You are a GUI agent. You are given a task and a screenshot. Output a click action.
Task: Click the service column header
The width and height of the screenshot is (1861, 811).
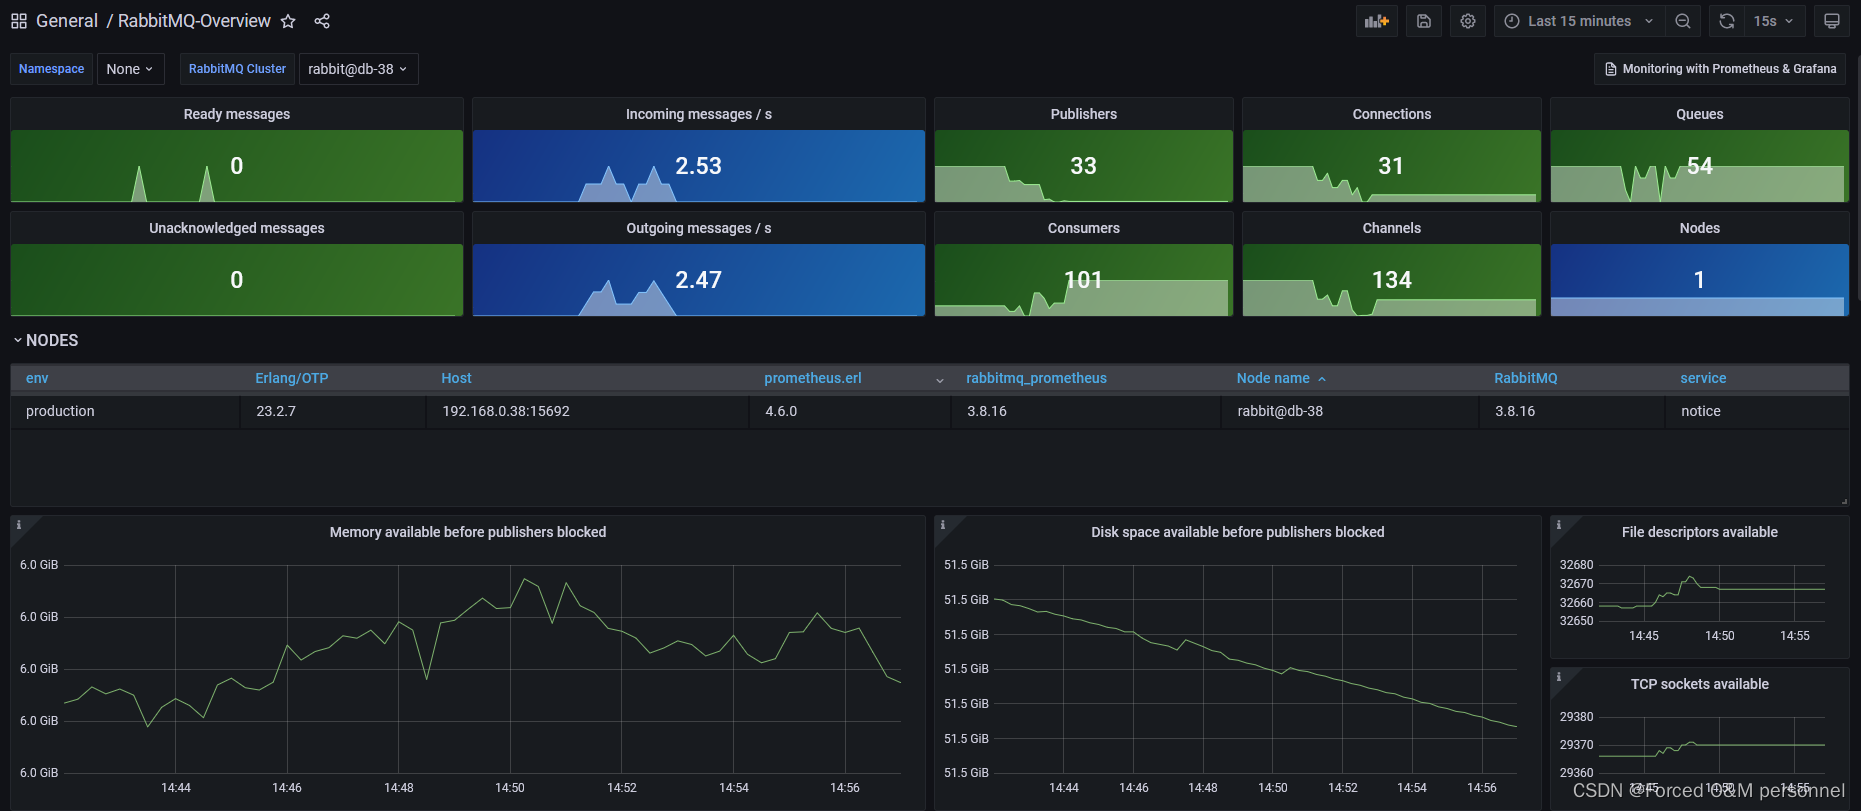coord(1703,378)
